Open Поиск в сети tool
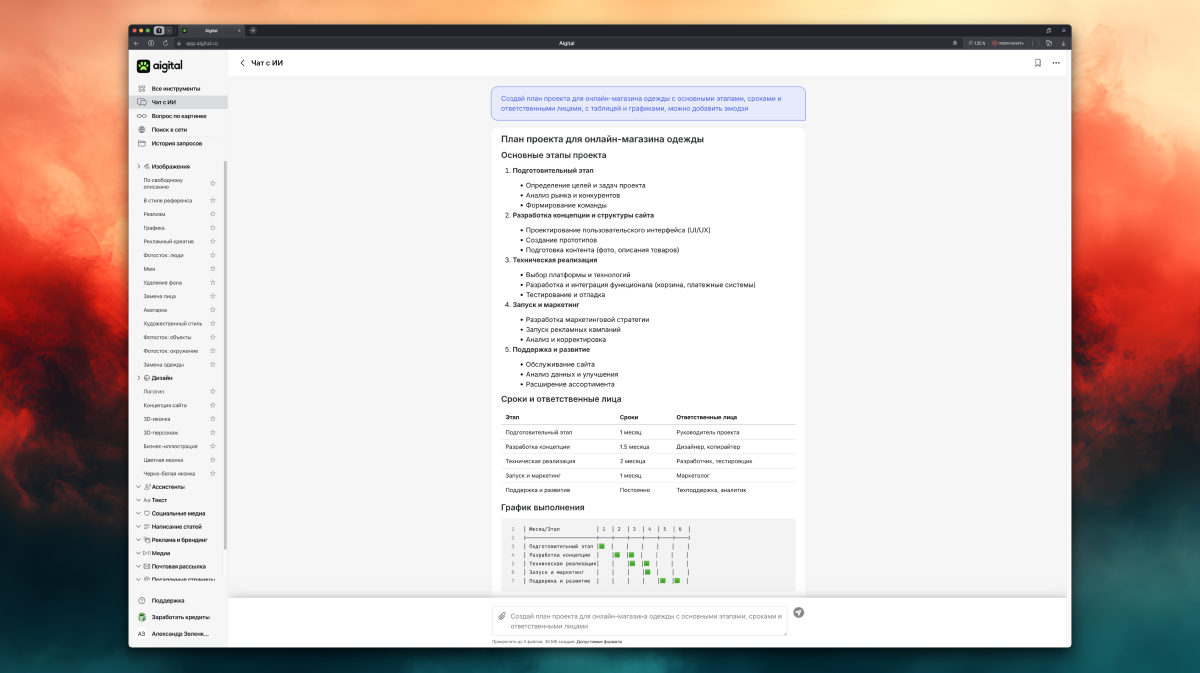Screen dimensions: 1200x673 (x=162, y=130)
